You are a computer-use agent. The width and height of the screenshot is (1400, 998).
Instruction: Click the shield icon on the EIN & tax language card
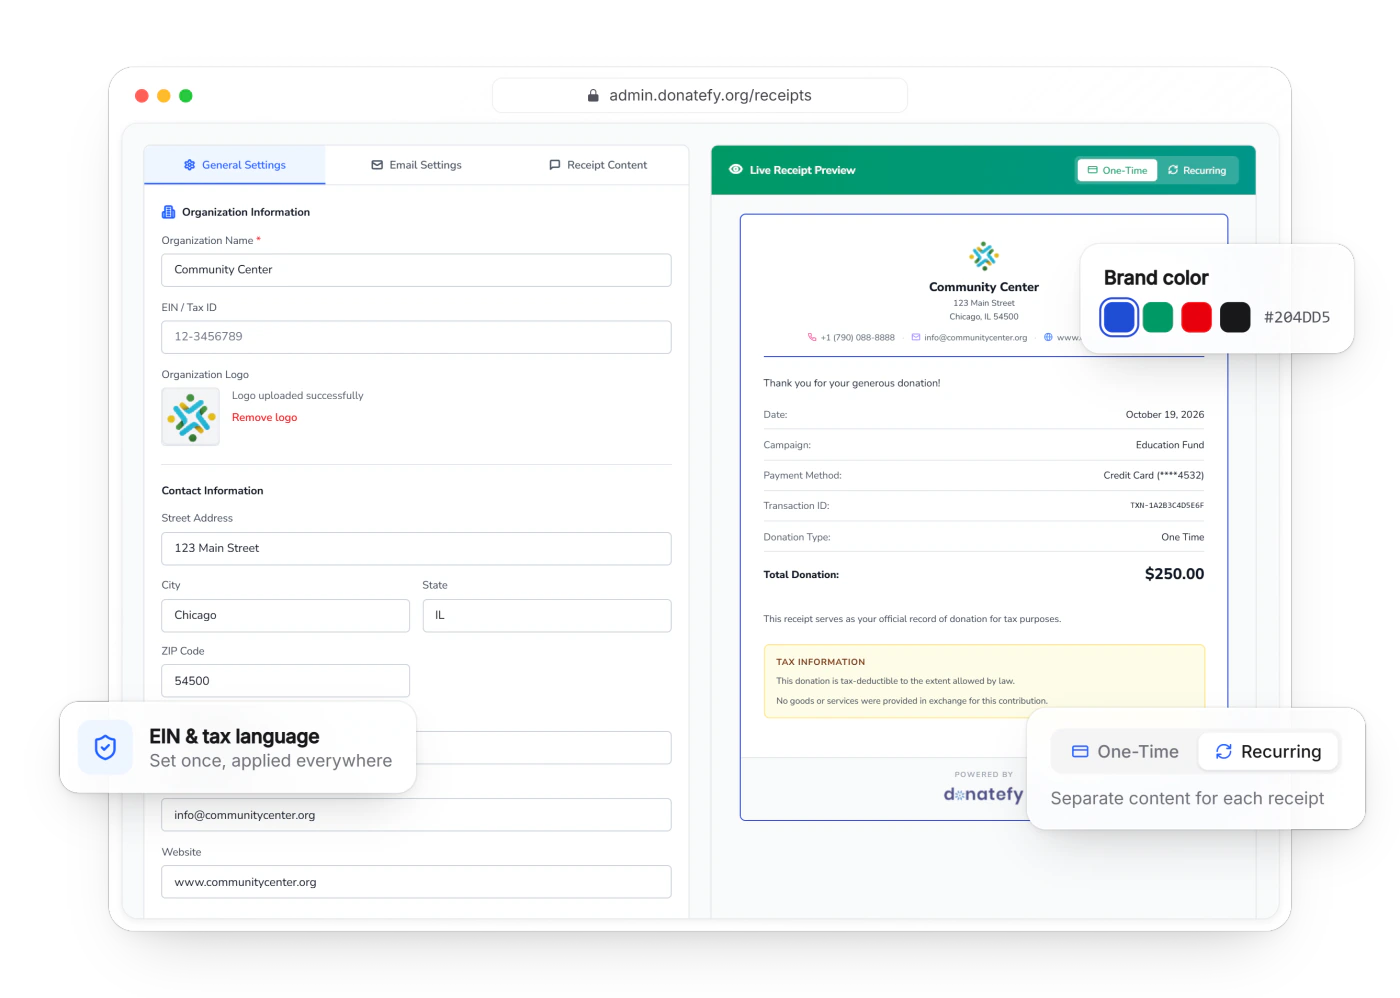pyautogui.click(x=105, y=747)
